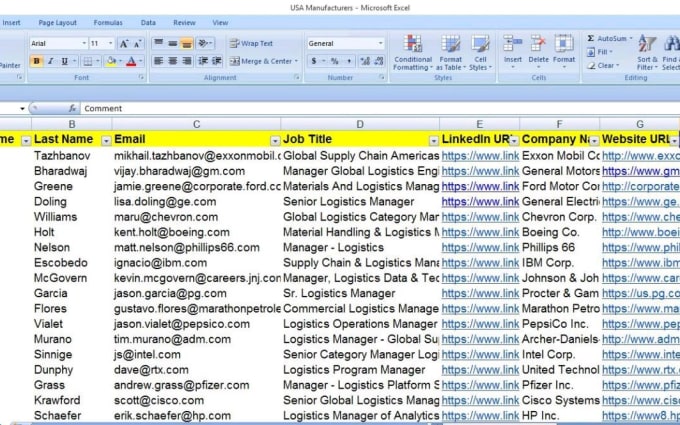Open Email column filter dropdown
Image resolution: width=680 pixels, height=425 pixels.
coord(275,141)
